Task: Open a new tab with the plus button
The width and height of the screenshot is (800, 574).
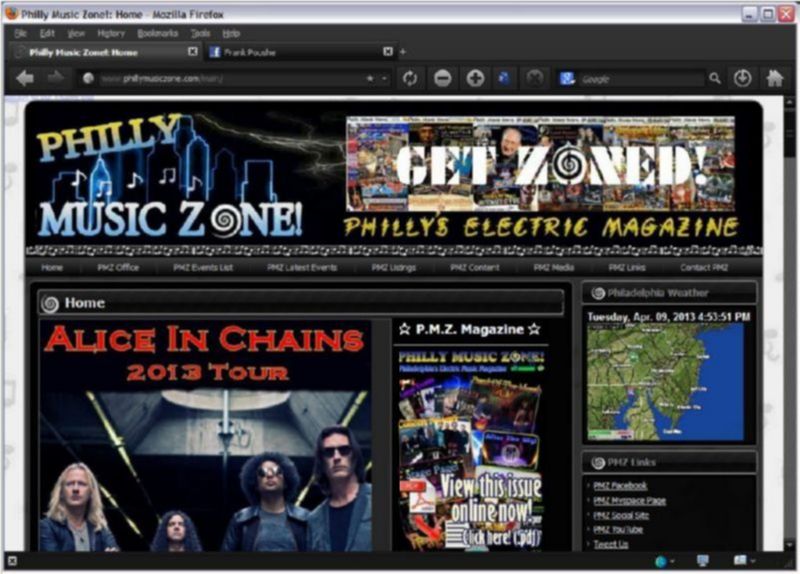Action: coord(403,52)
